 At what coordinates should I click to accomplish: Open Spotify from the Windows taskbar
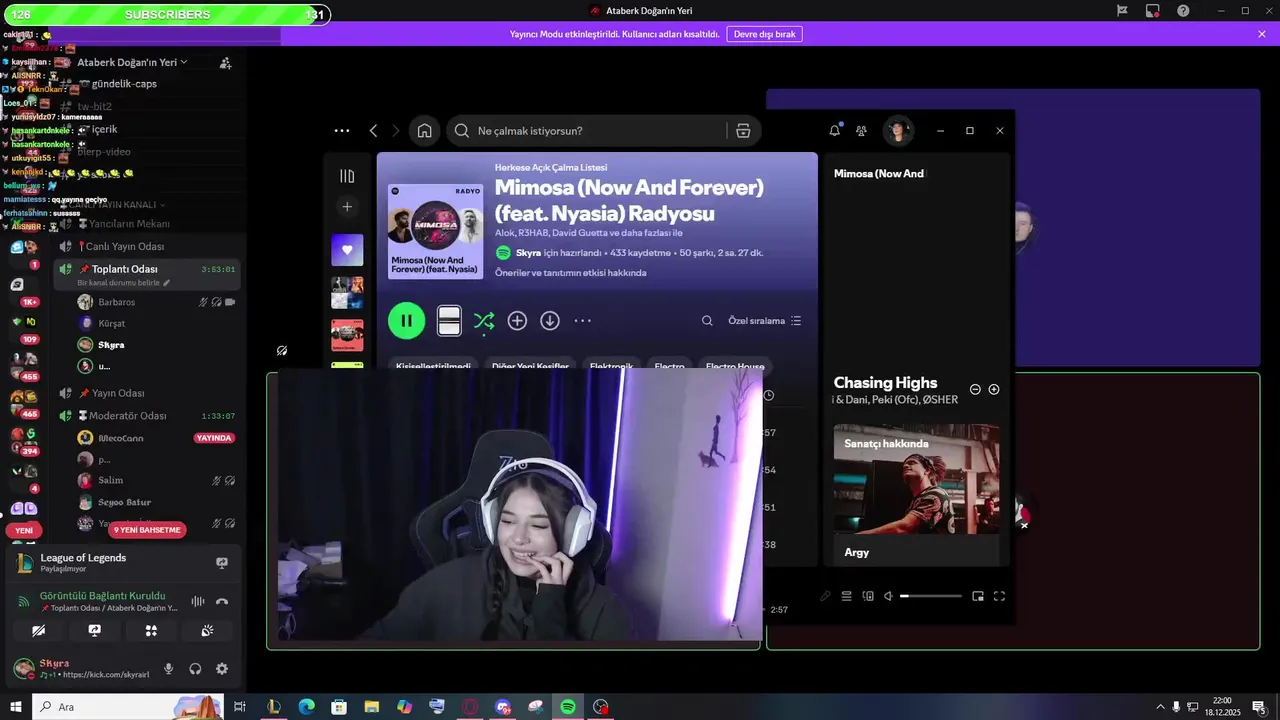pyautogui.click(x=568, y=707)
